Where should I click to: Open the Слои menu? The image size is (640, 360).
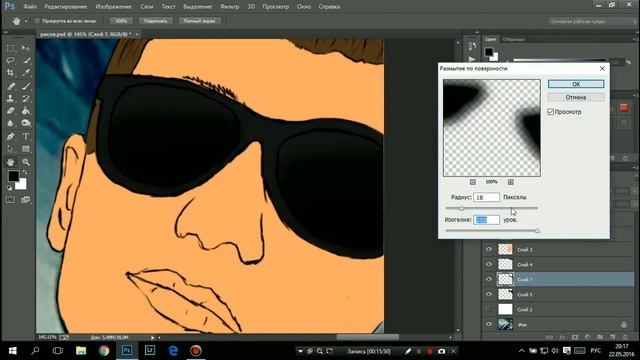click(x=147, y=7)
